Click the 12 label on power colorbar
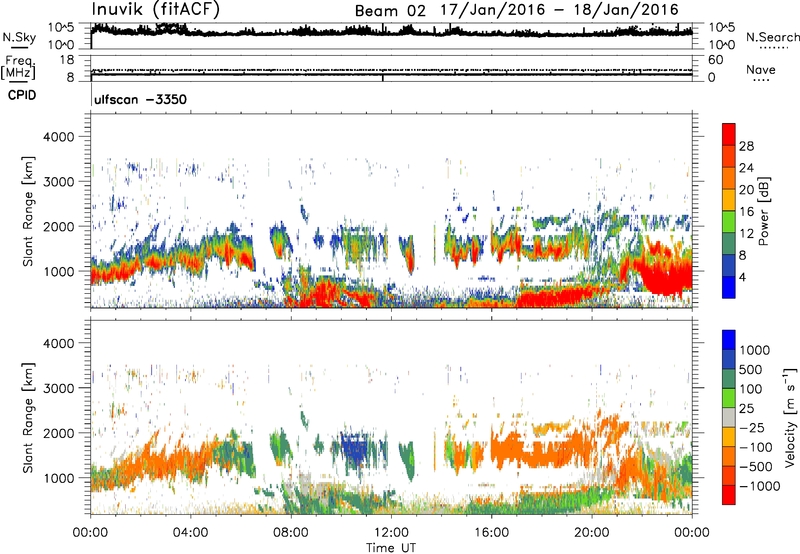 pos(746,234)
